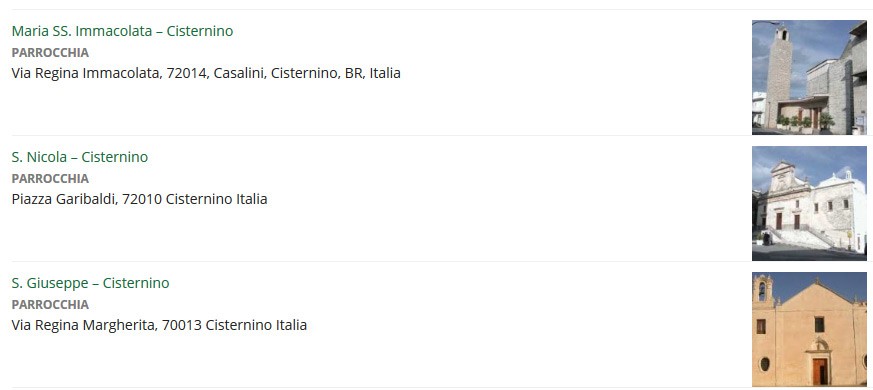Viewport: 873px width, 390px height.
Task: Open the S. Giuseppe – Cisternino parish link
Action: tap(90, 283)
